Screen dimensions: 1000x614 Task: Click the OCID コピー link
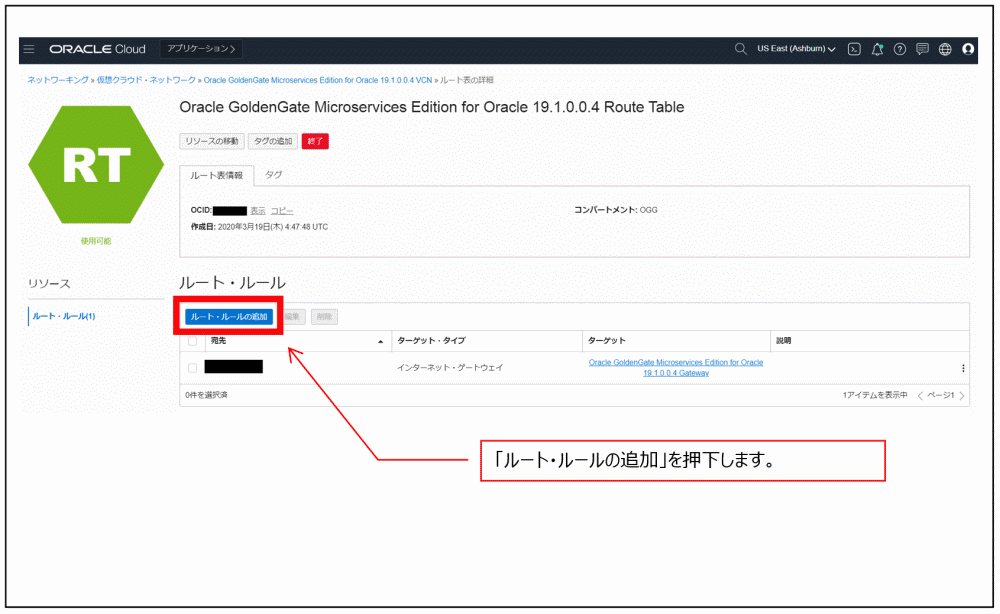[x=282, y=211]
